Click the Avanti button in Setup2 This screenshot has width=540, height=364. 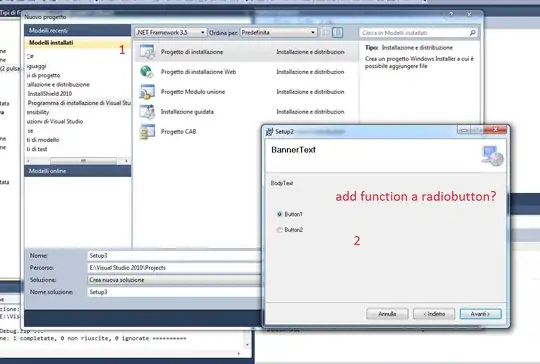point(480,314)
